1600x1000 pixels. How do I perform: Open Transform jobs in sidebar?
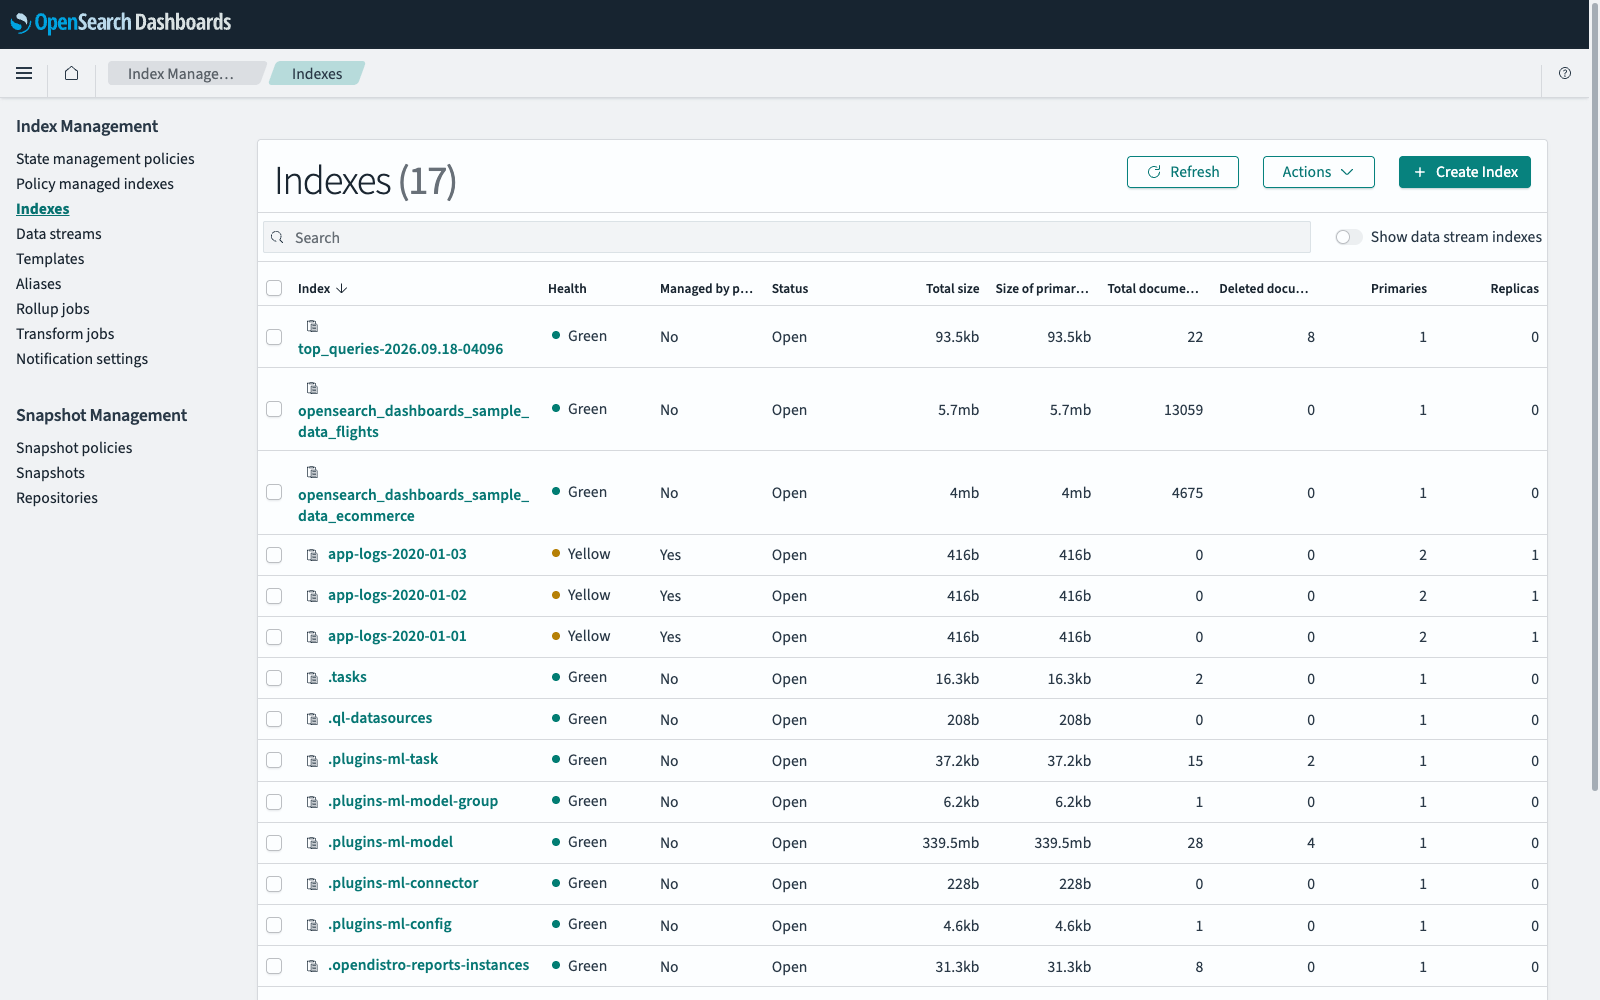pyautogui.click(x=65, y=334)
